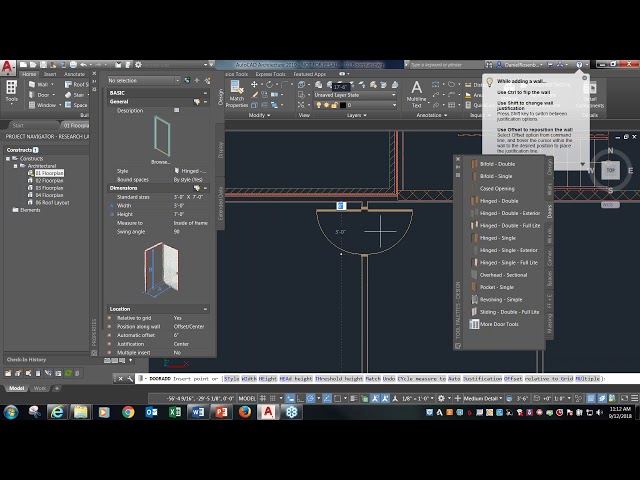640x480 pixels.
Task: Open the Express Tools ribbon tab
Action: point(270,74)
